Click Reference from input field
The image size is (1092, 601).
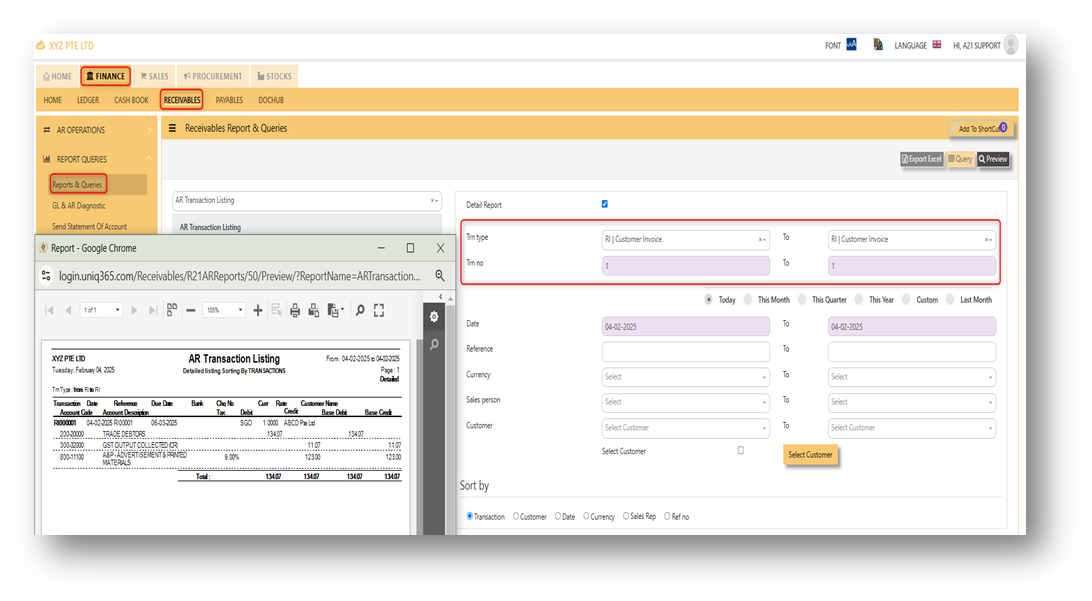click(x=685, y=351)
